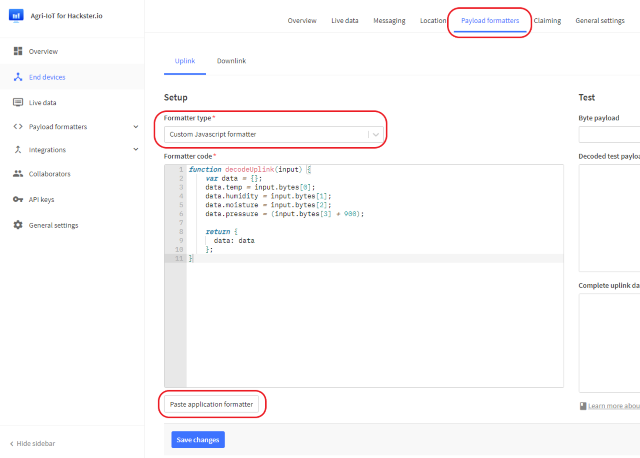Click line number 11 in the gutter
The width and height of the screenshot is (640, 458).
pyautogui.click(x=179, y=258)
